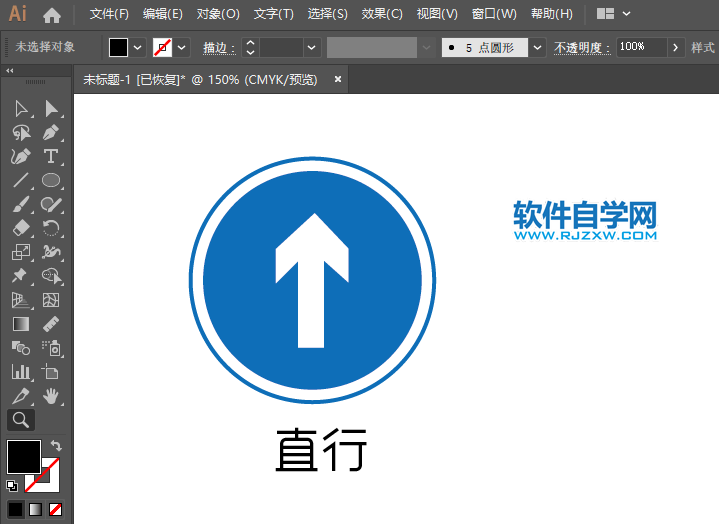Select the Hand tool
719x524 pixels.
pos(51,396)
